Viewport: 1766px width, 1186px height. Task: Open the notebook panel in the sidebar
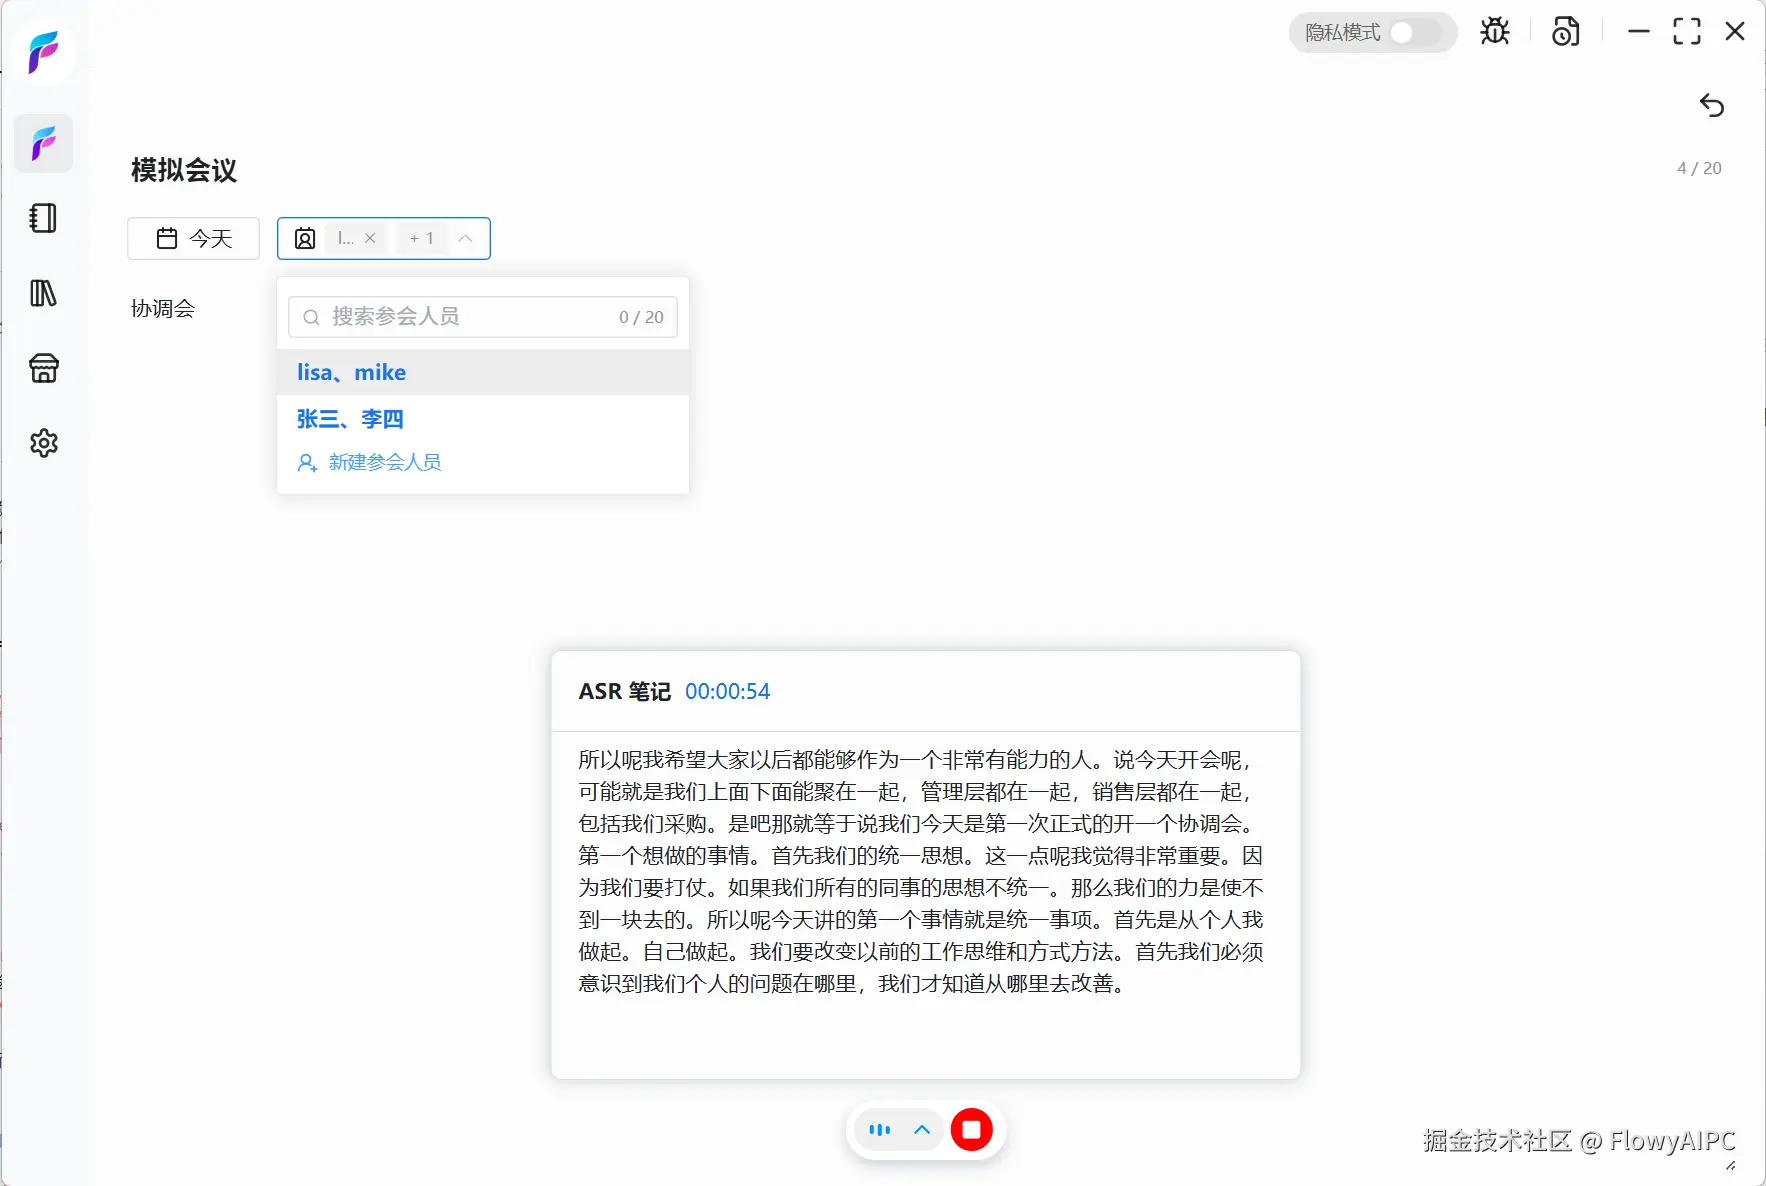[43, 218]
